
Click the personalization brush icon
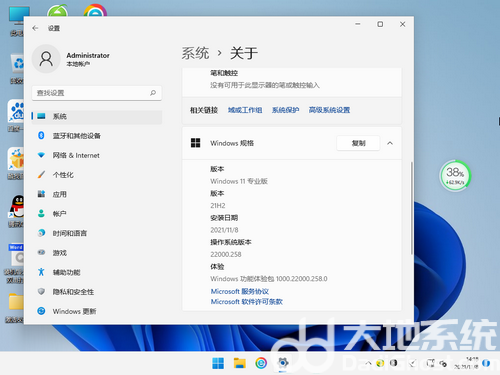point(41,174)
